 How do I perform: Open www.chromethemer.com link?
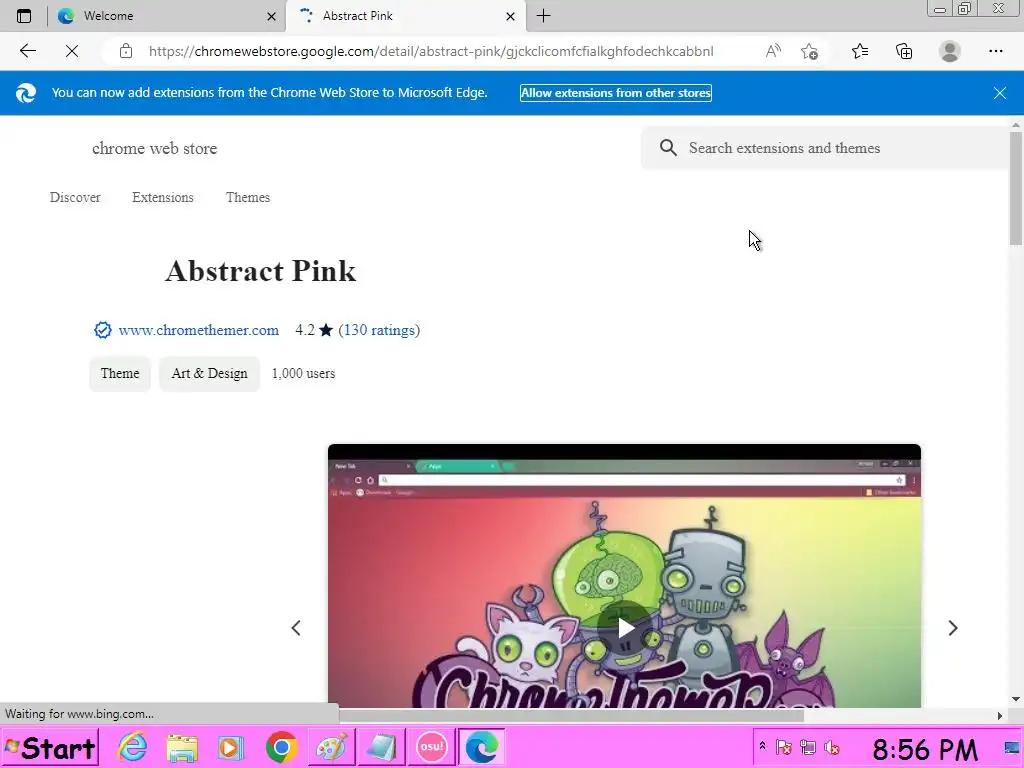coord(199,330)
